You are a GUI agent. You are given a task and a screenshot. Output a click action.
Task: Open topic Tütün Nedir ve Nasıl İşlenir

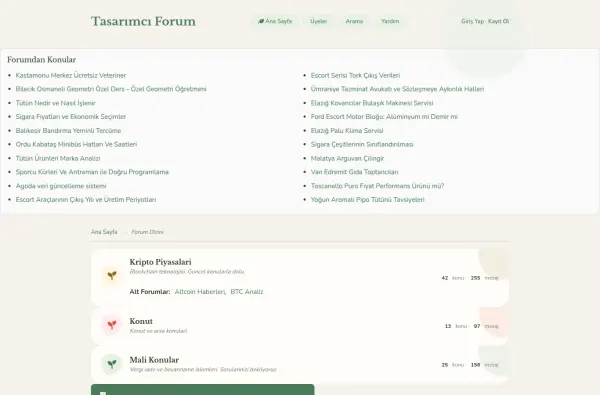coord(55,103)
